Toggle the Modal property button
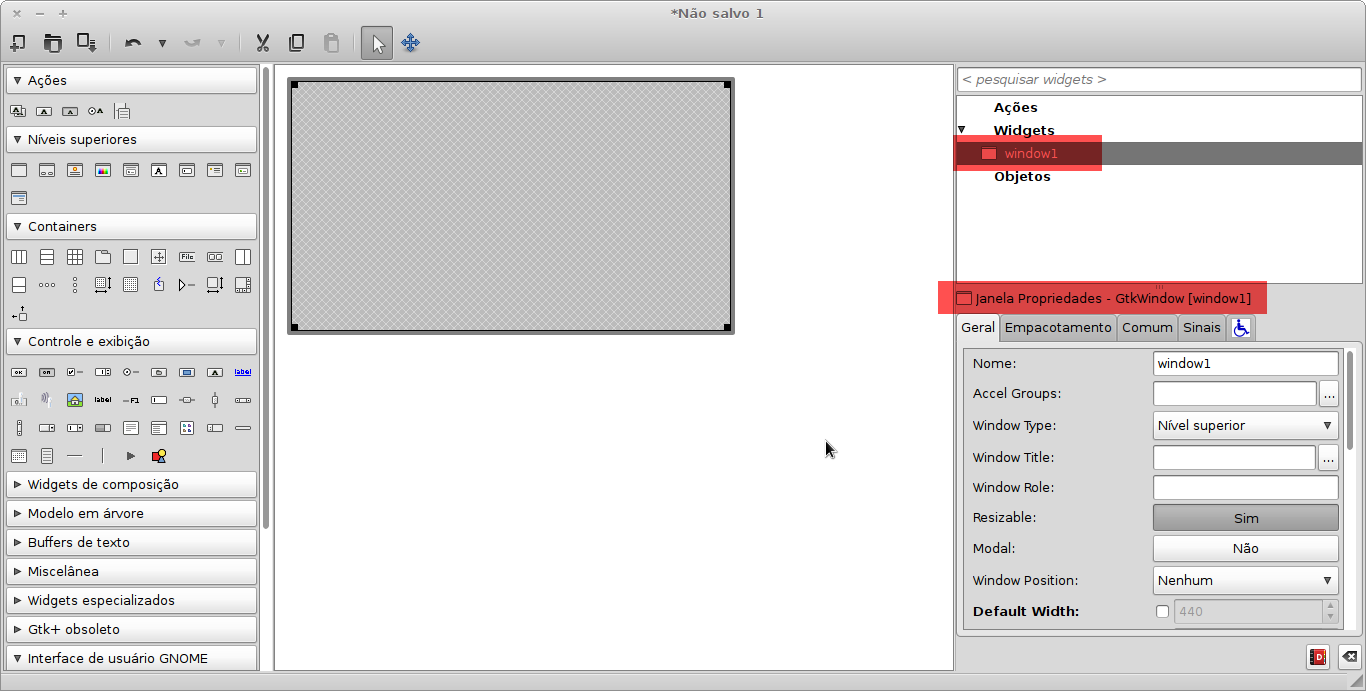1366x691 pixels. 1245,548
